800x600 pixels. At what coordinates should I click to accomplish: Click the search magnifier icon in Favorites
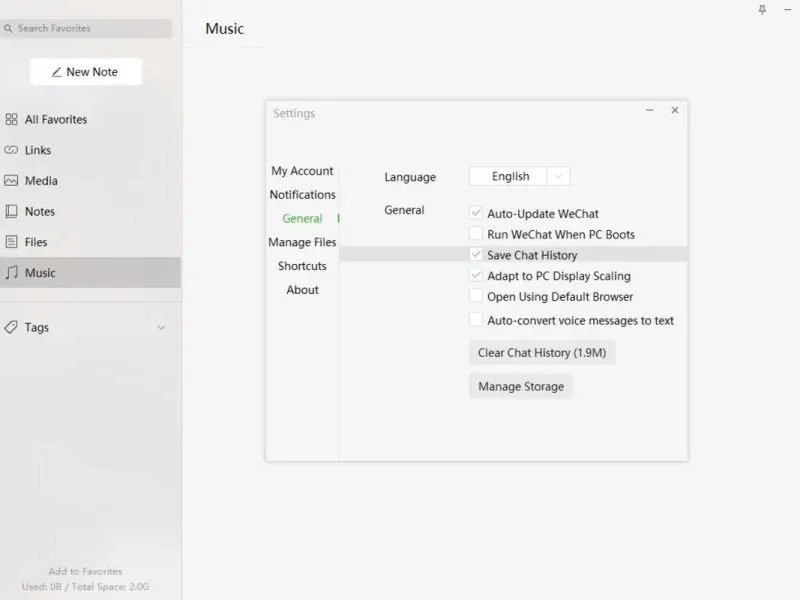(8, 29)
